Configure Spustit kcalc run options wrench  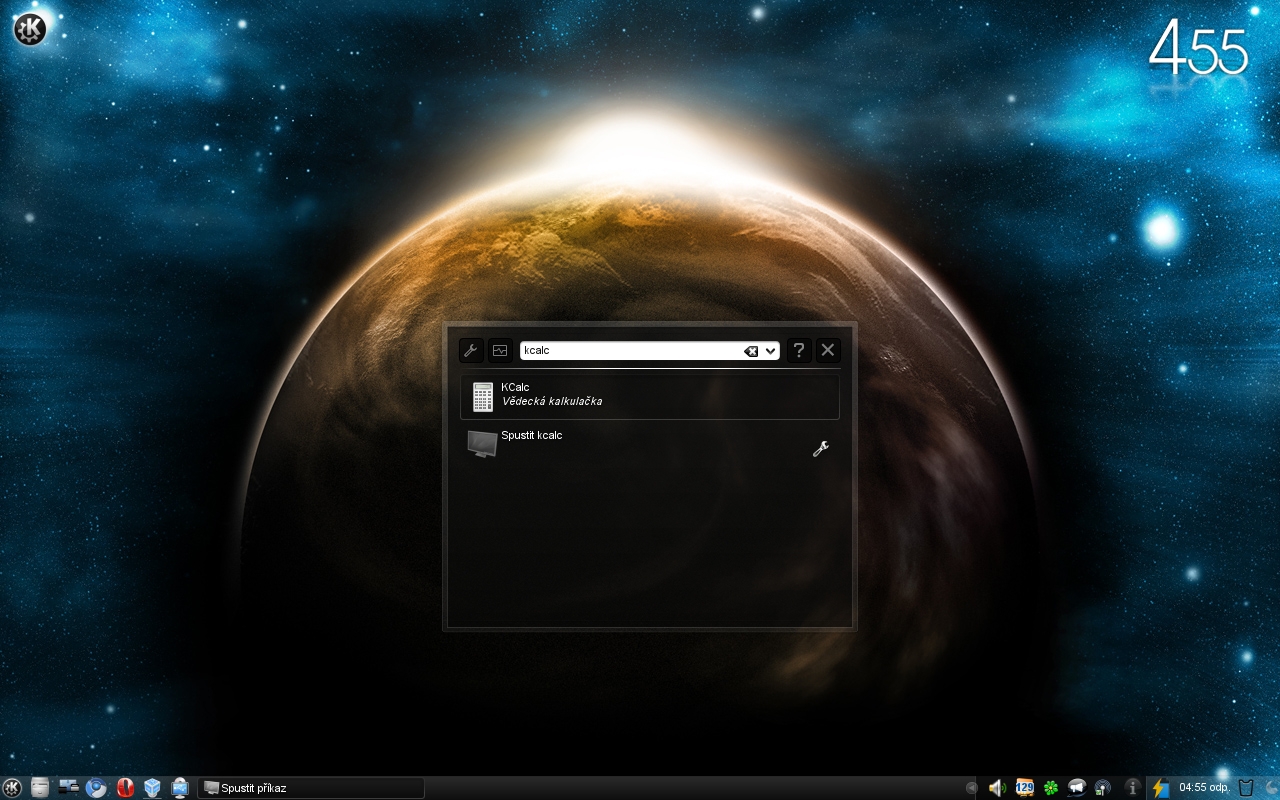821,449
